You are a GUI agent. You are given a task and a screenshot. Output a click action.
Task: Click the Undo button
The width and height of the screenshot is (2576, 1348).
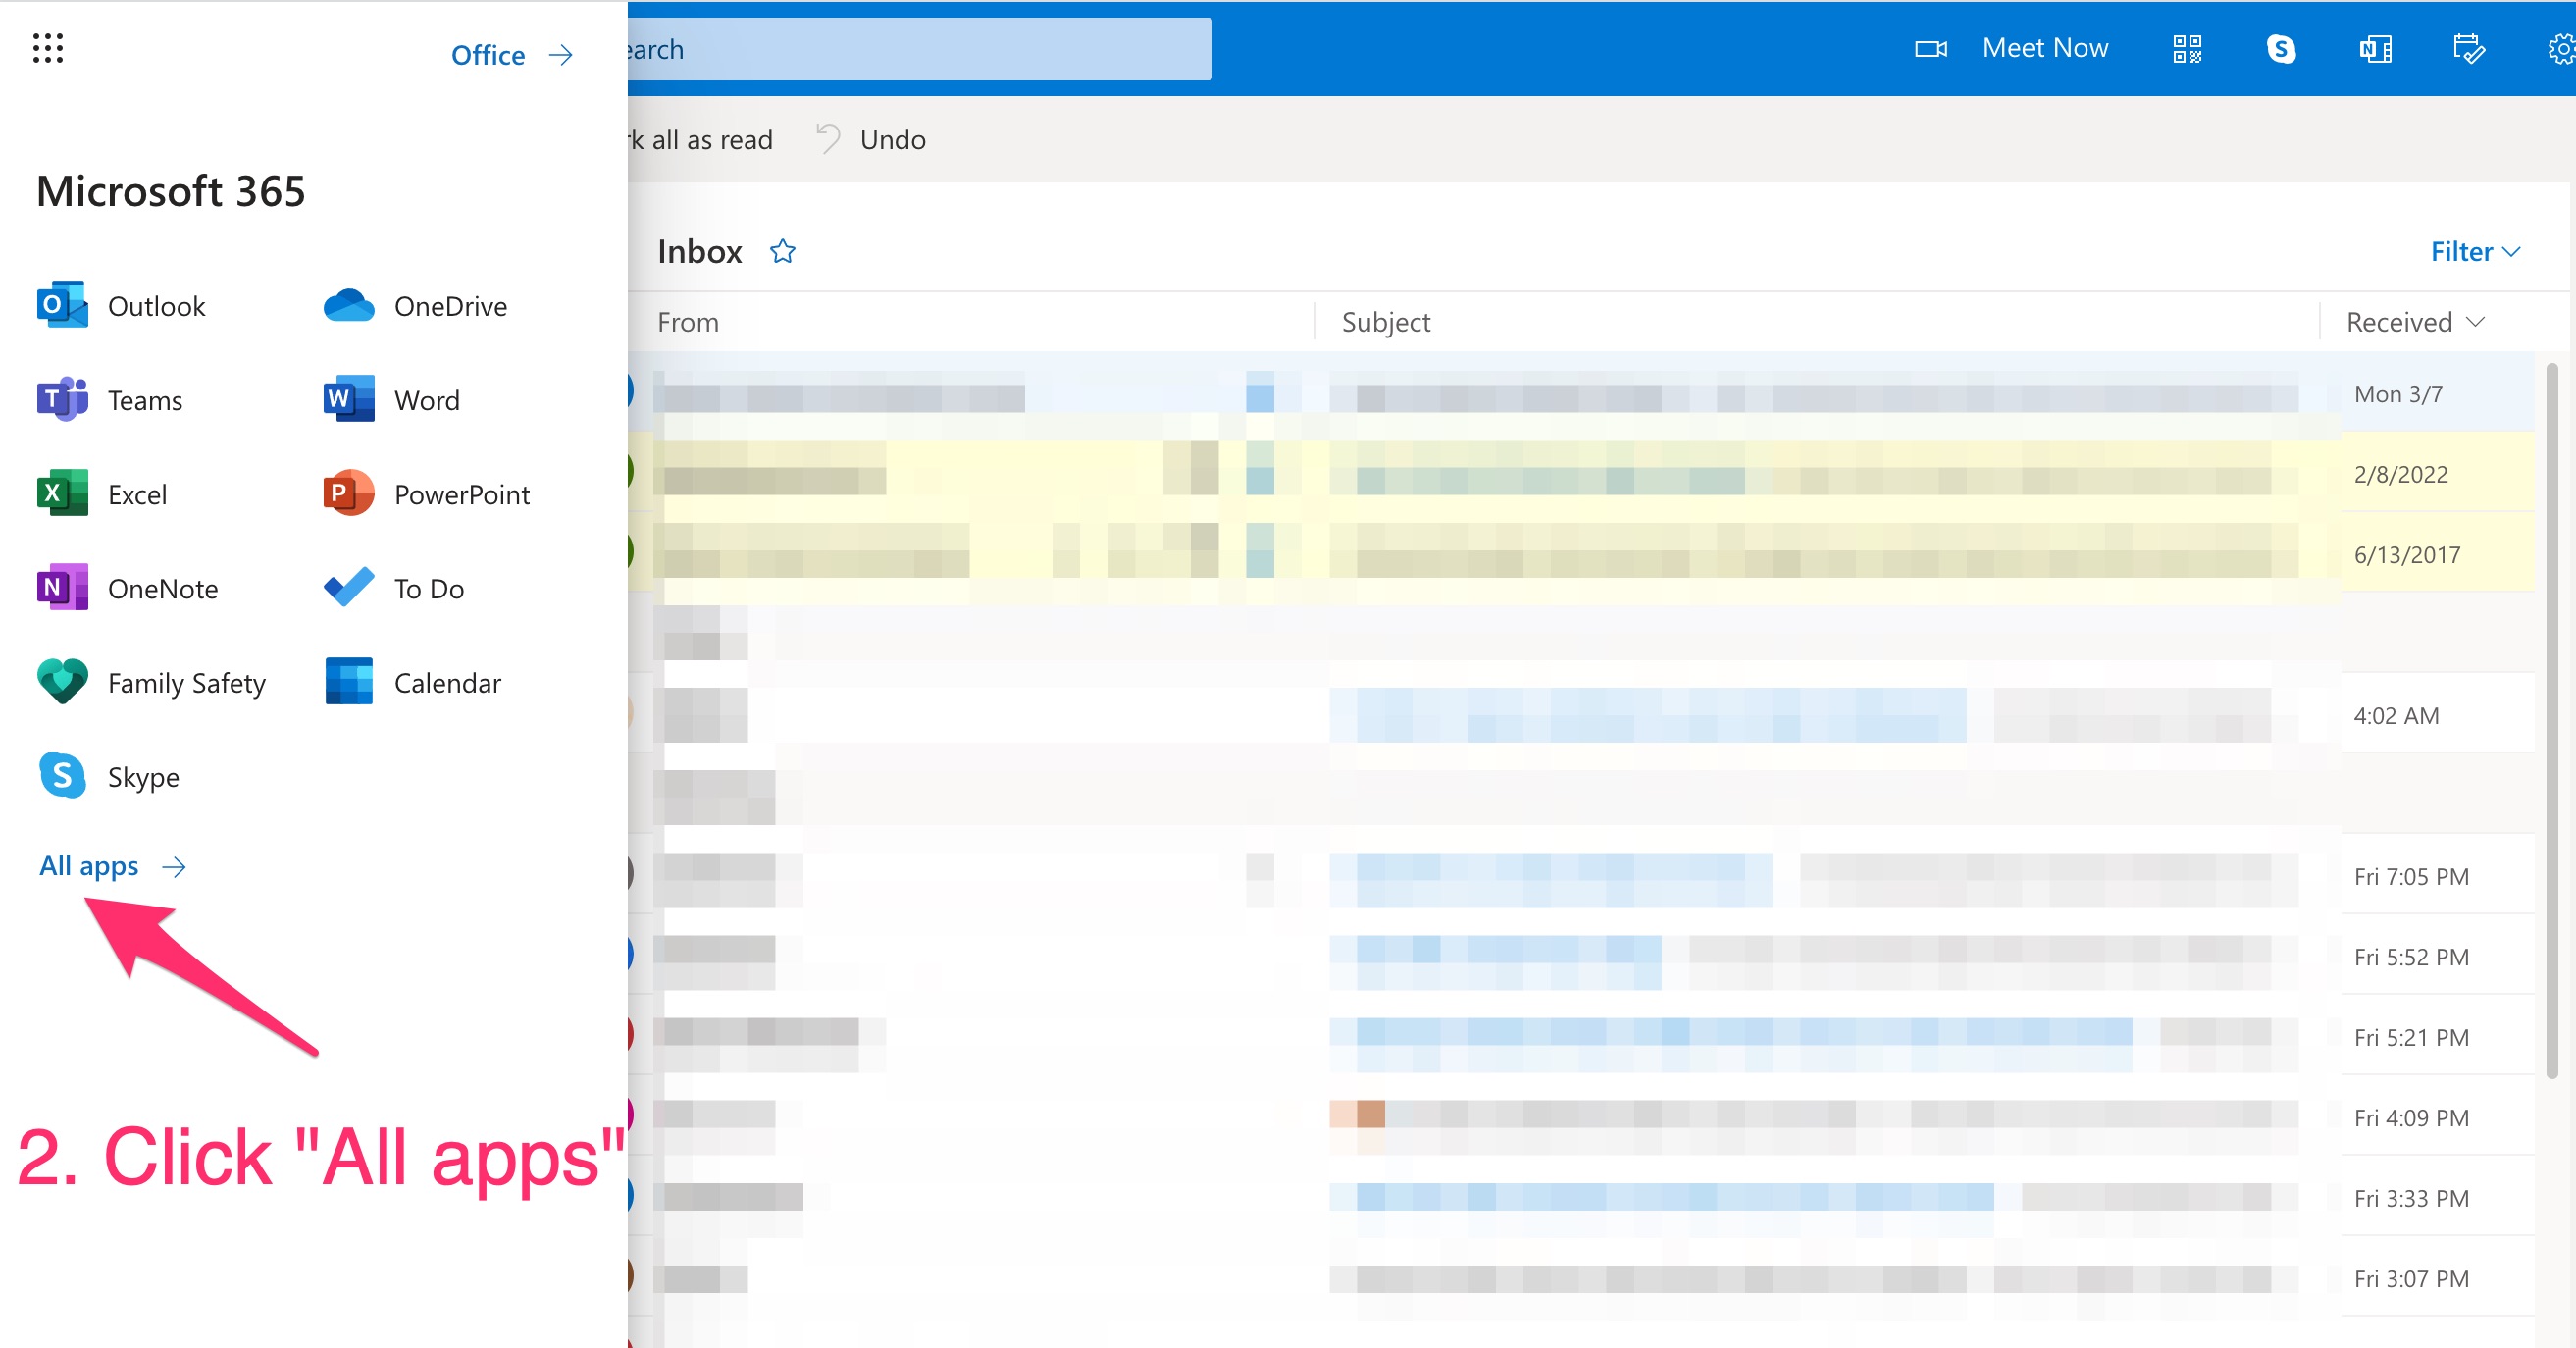point(871,139)
